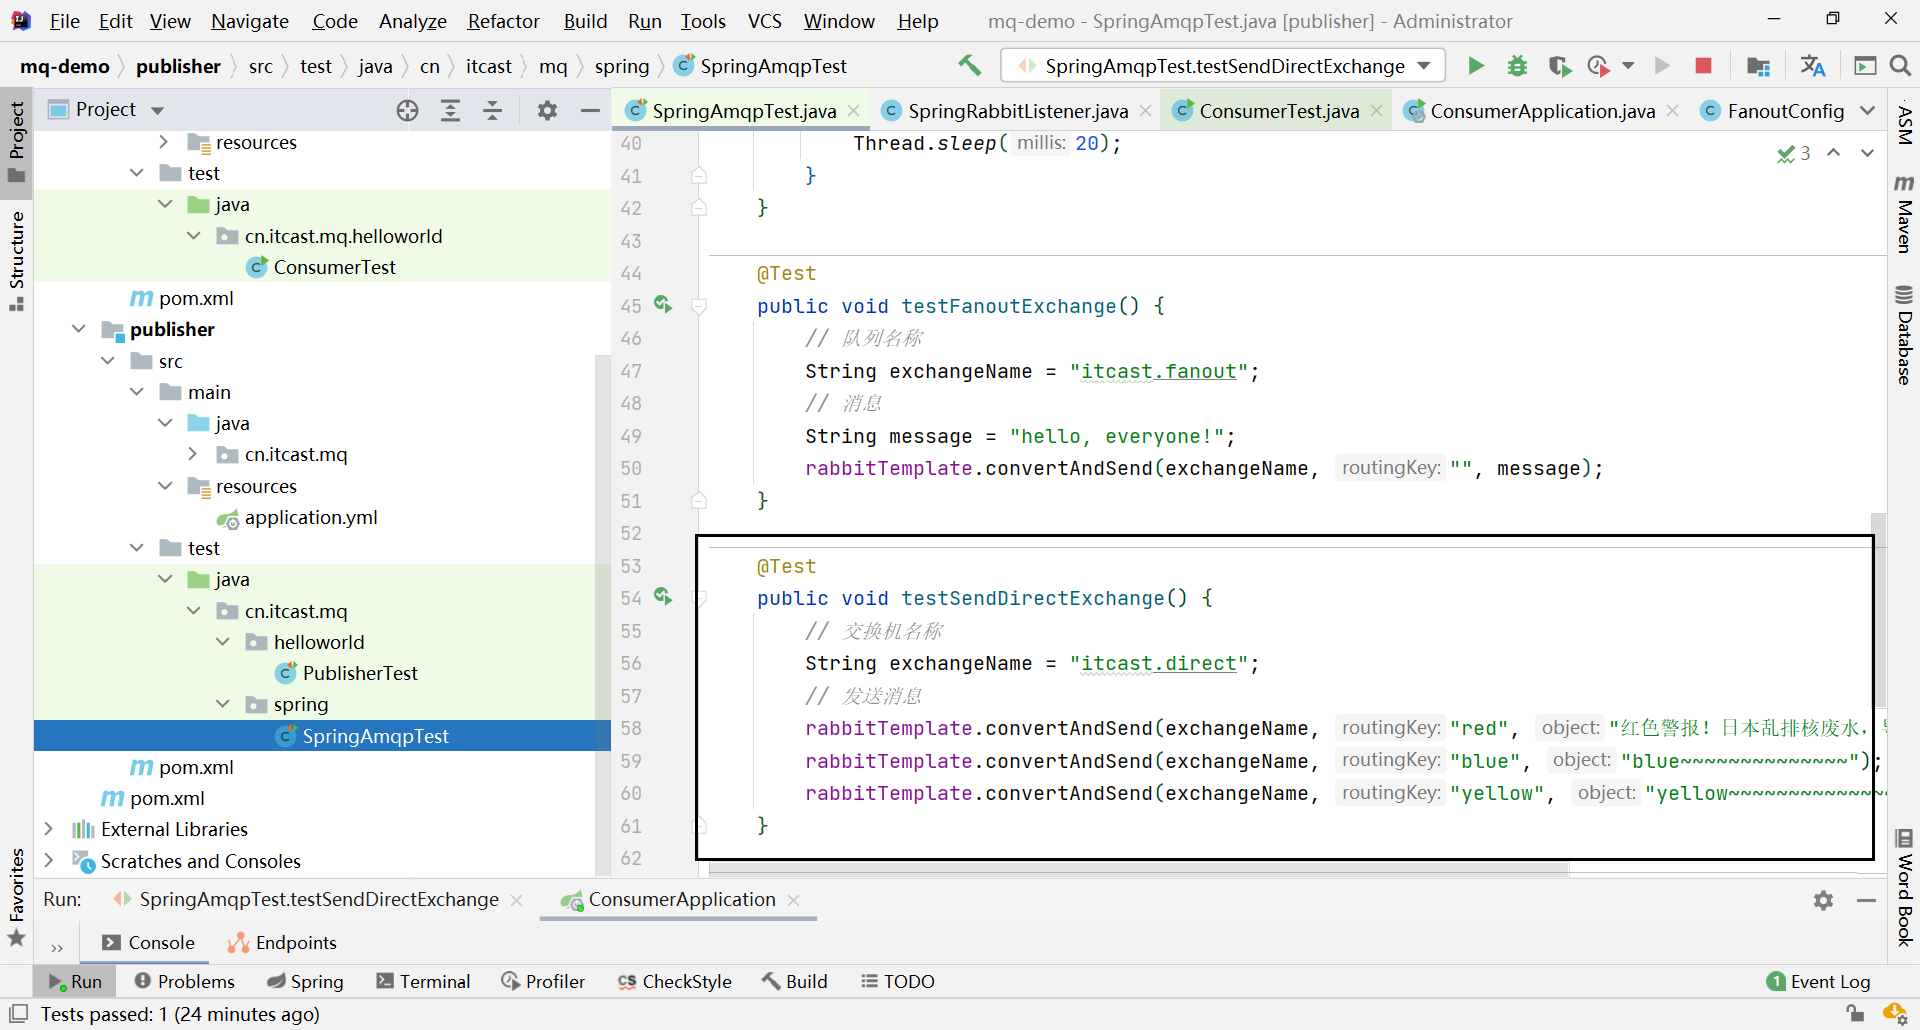Open the Event Log
The image size is (1920, 1030).
point(1818,981)
